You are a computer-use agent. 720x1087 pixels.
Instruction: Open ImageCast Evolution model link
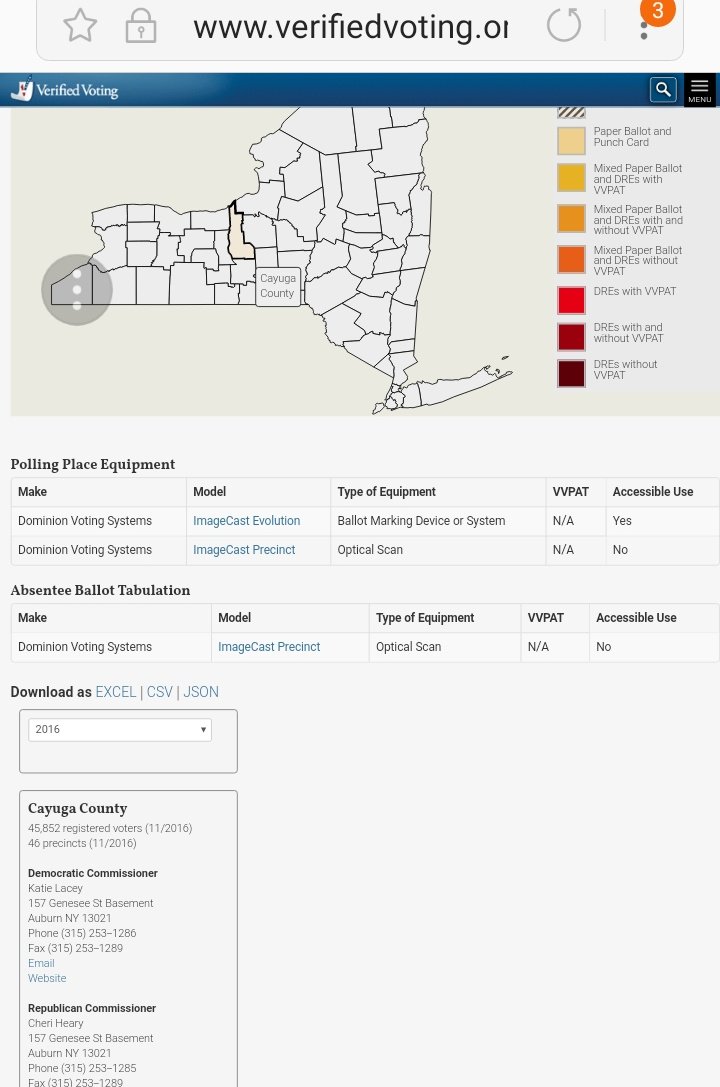[246, 521]
